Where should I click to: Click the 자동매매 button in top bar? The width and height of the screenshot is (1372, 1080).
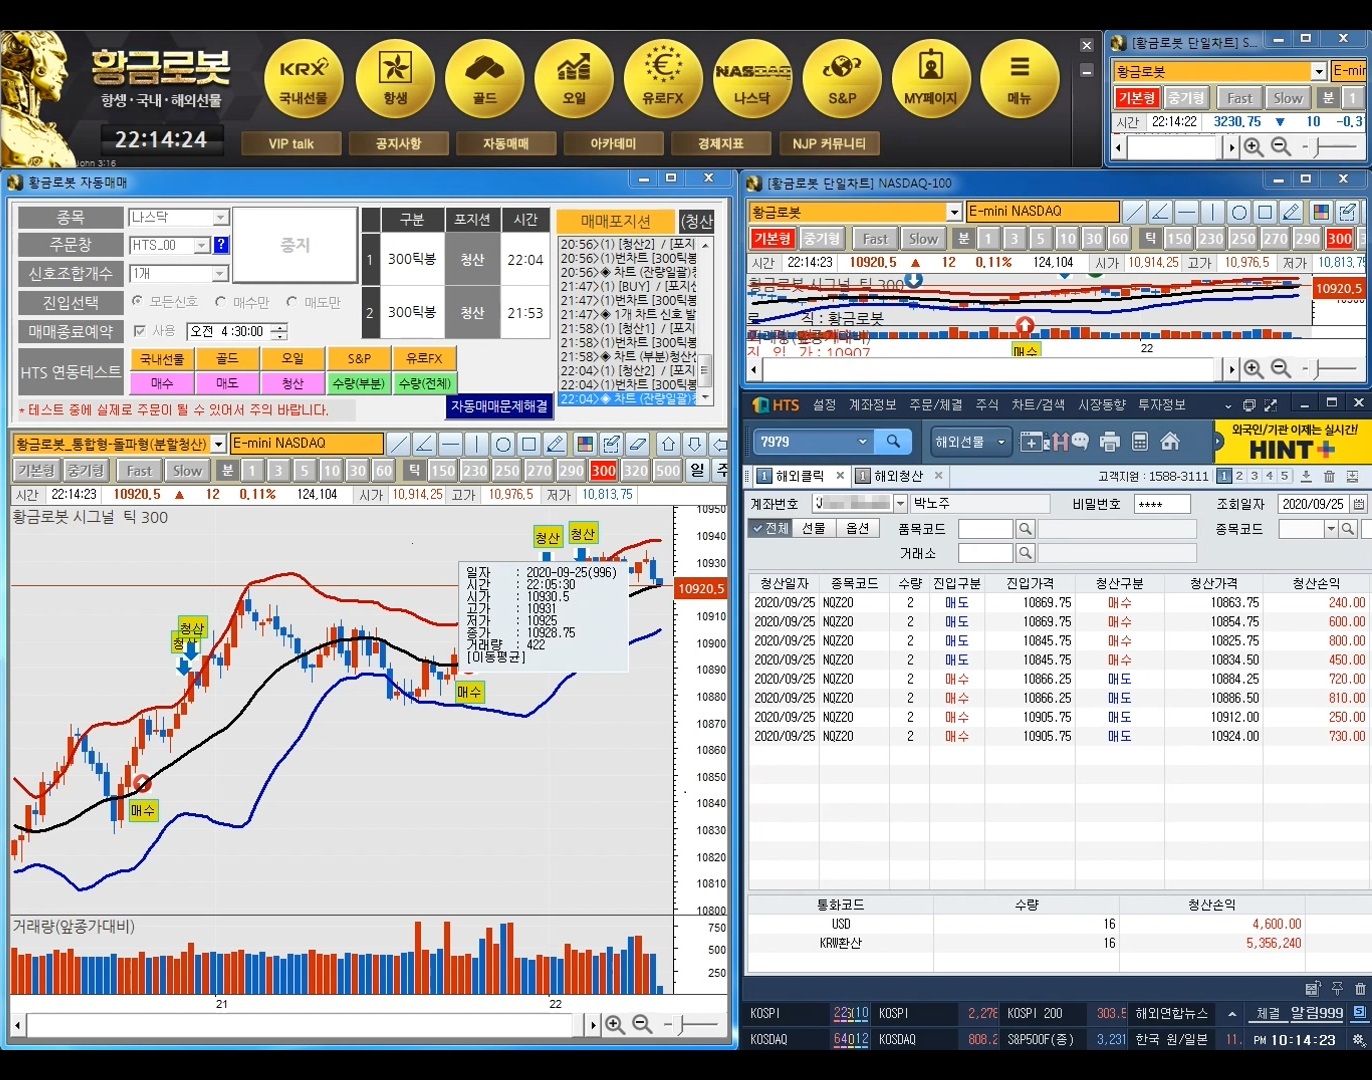(506, 143)
